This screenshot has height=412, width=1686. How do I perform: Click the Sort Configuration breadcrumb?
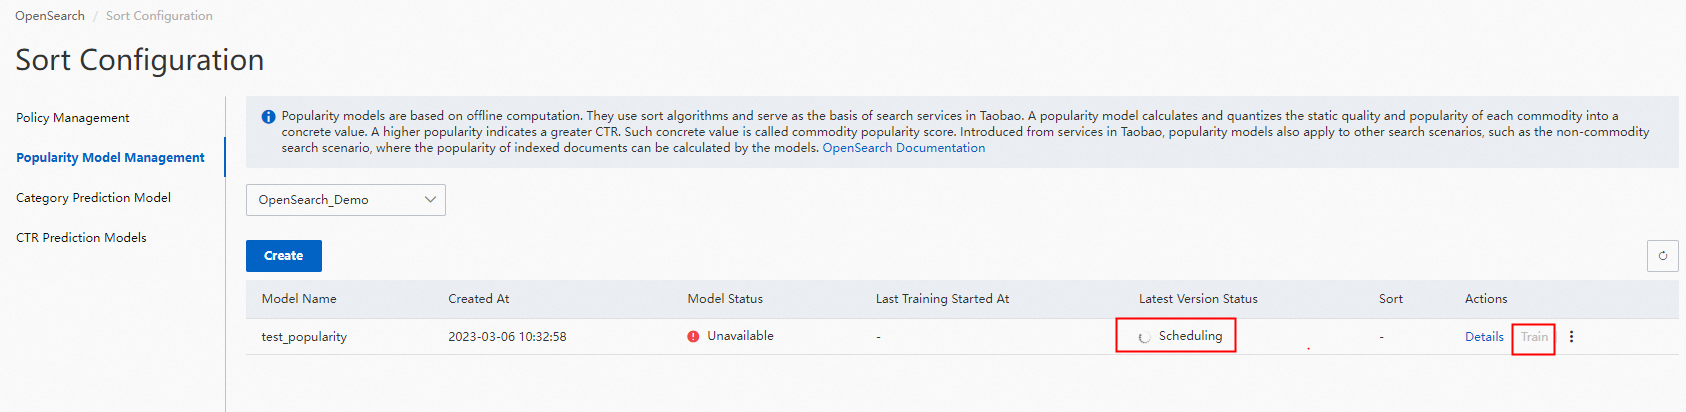tap(159, 16)
